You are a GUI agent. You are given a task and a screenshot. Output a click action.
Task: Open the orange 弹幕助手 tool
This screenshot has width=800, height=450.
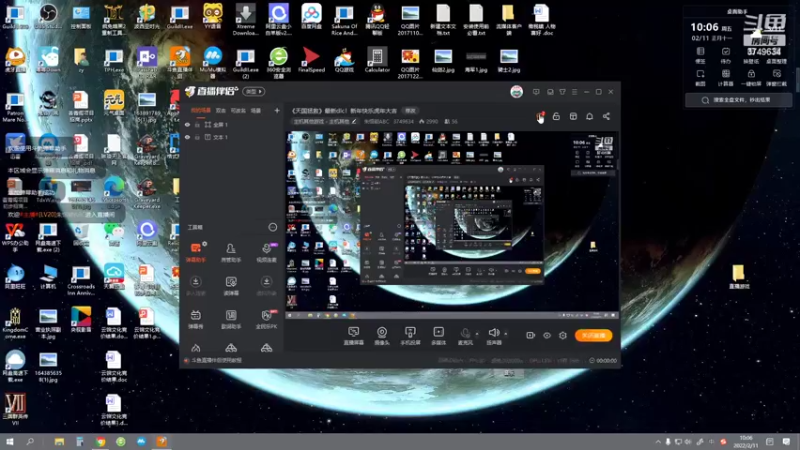click(196, 252)
